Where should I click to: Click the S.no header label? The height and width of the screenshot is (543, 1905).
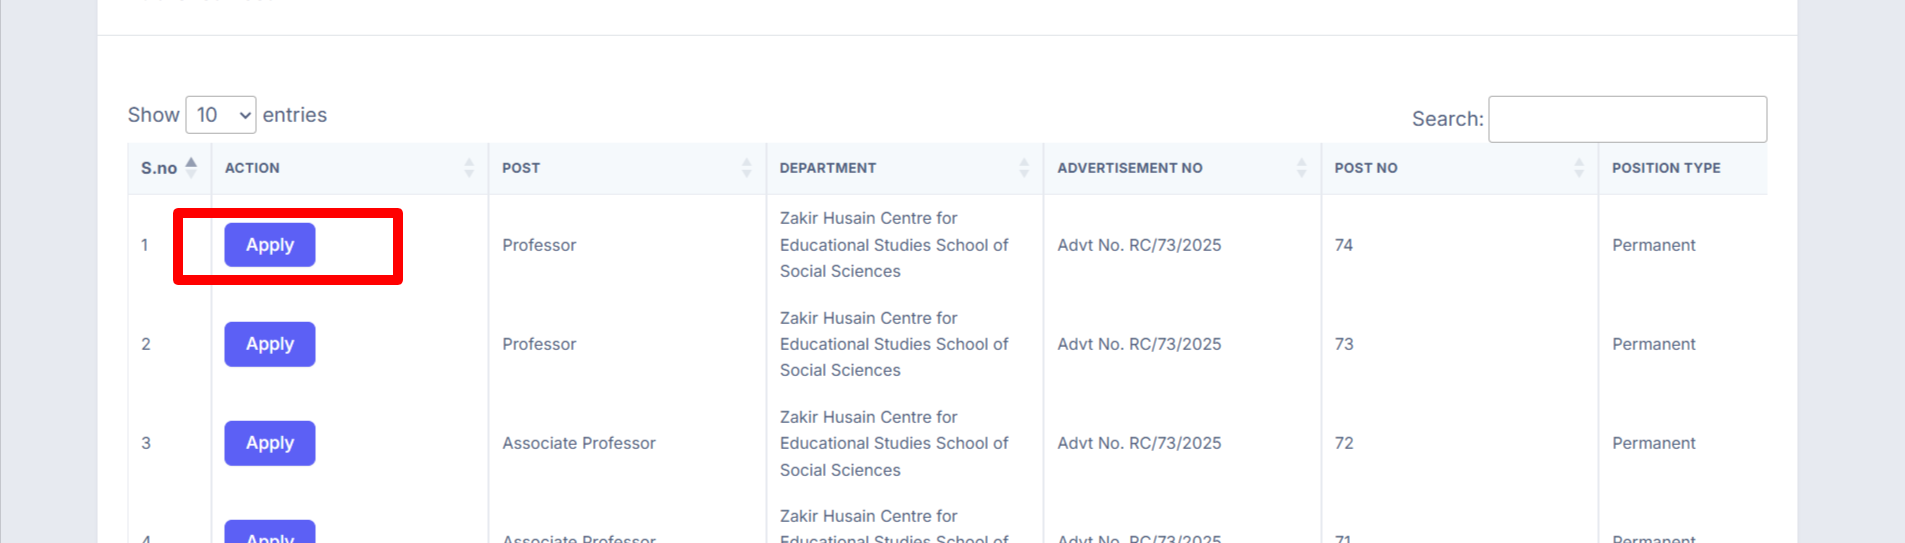159,168
